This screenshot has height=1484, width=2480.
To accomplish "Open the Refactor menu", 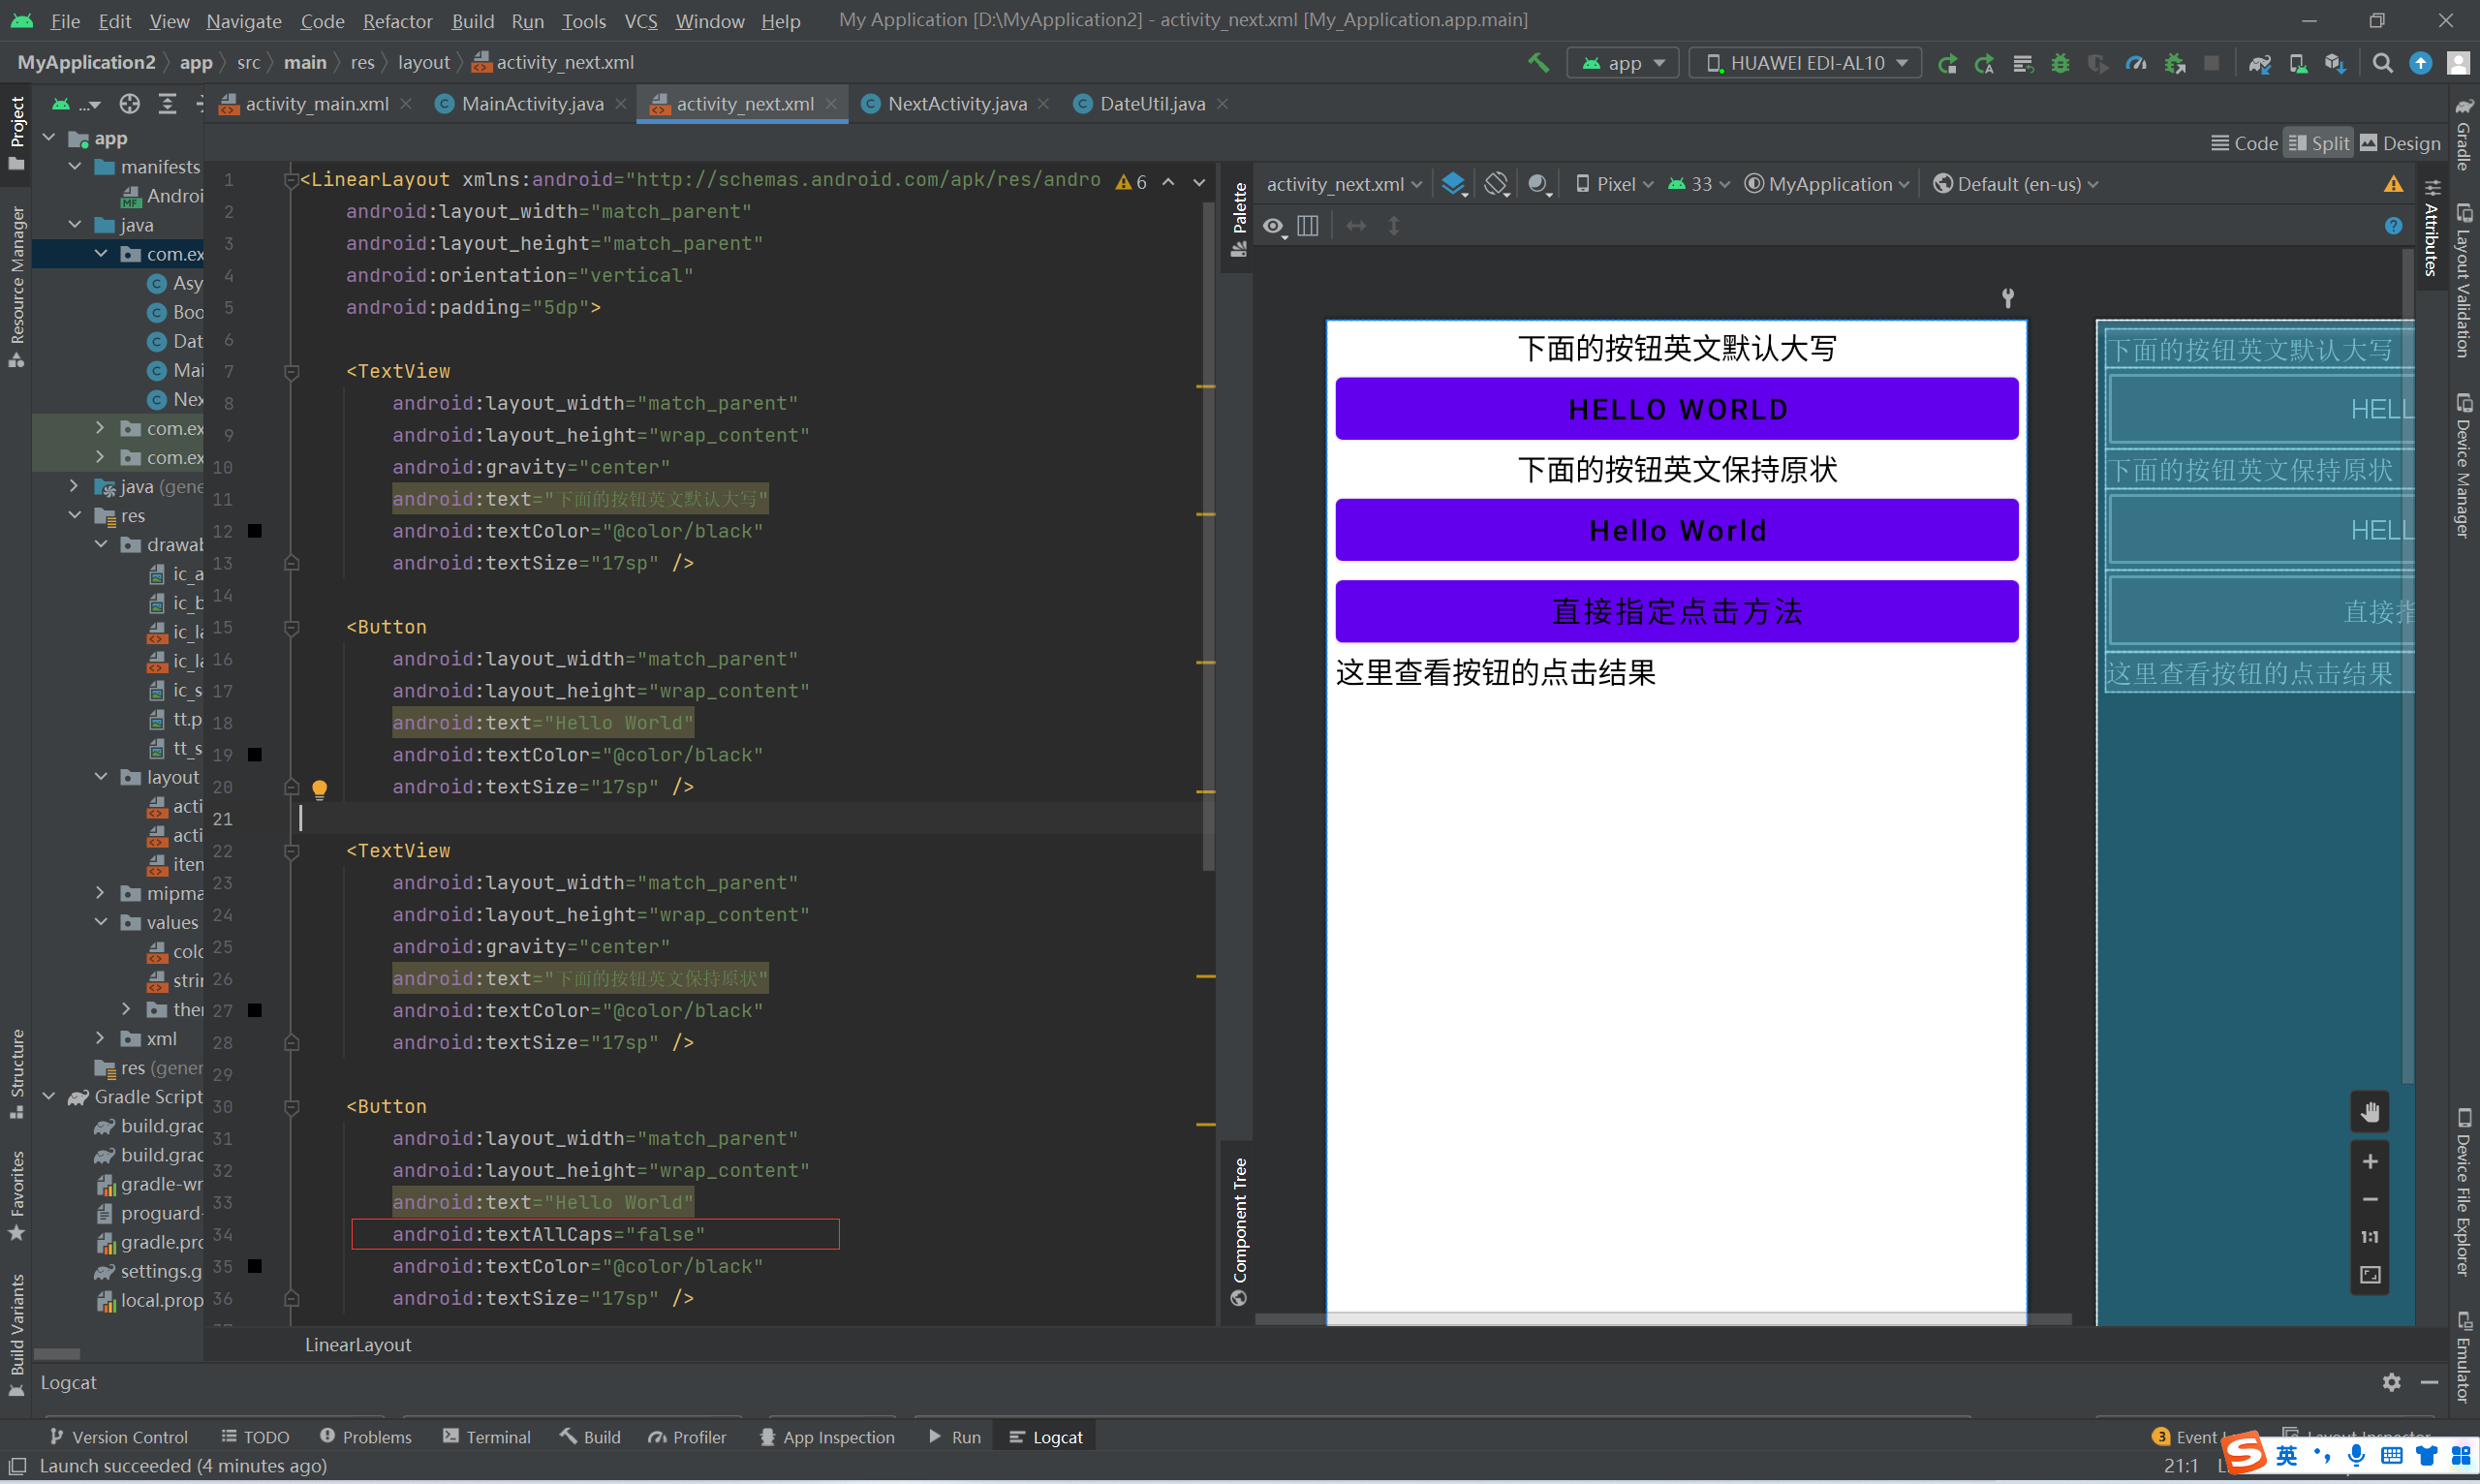I will 397,21.
